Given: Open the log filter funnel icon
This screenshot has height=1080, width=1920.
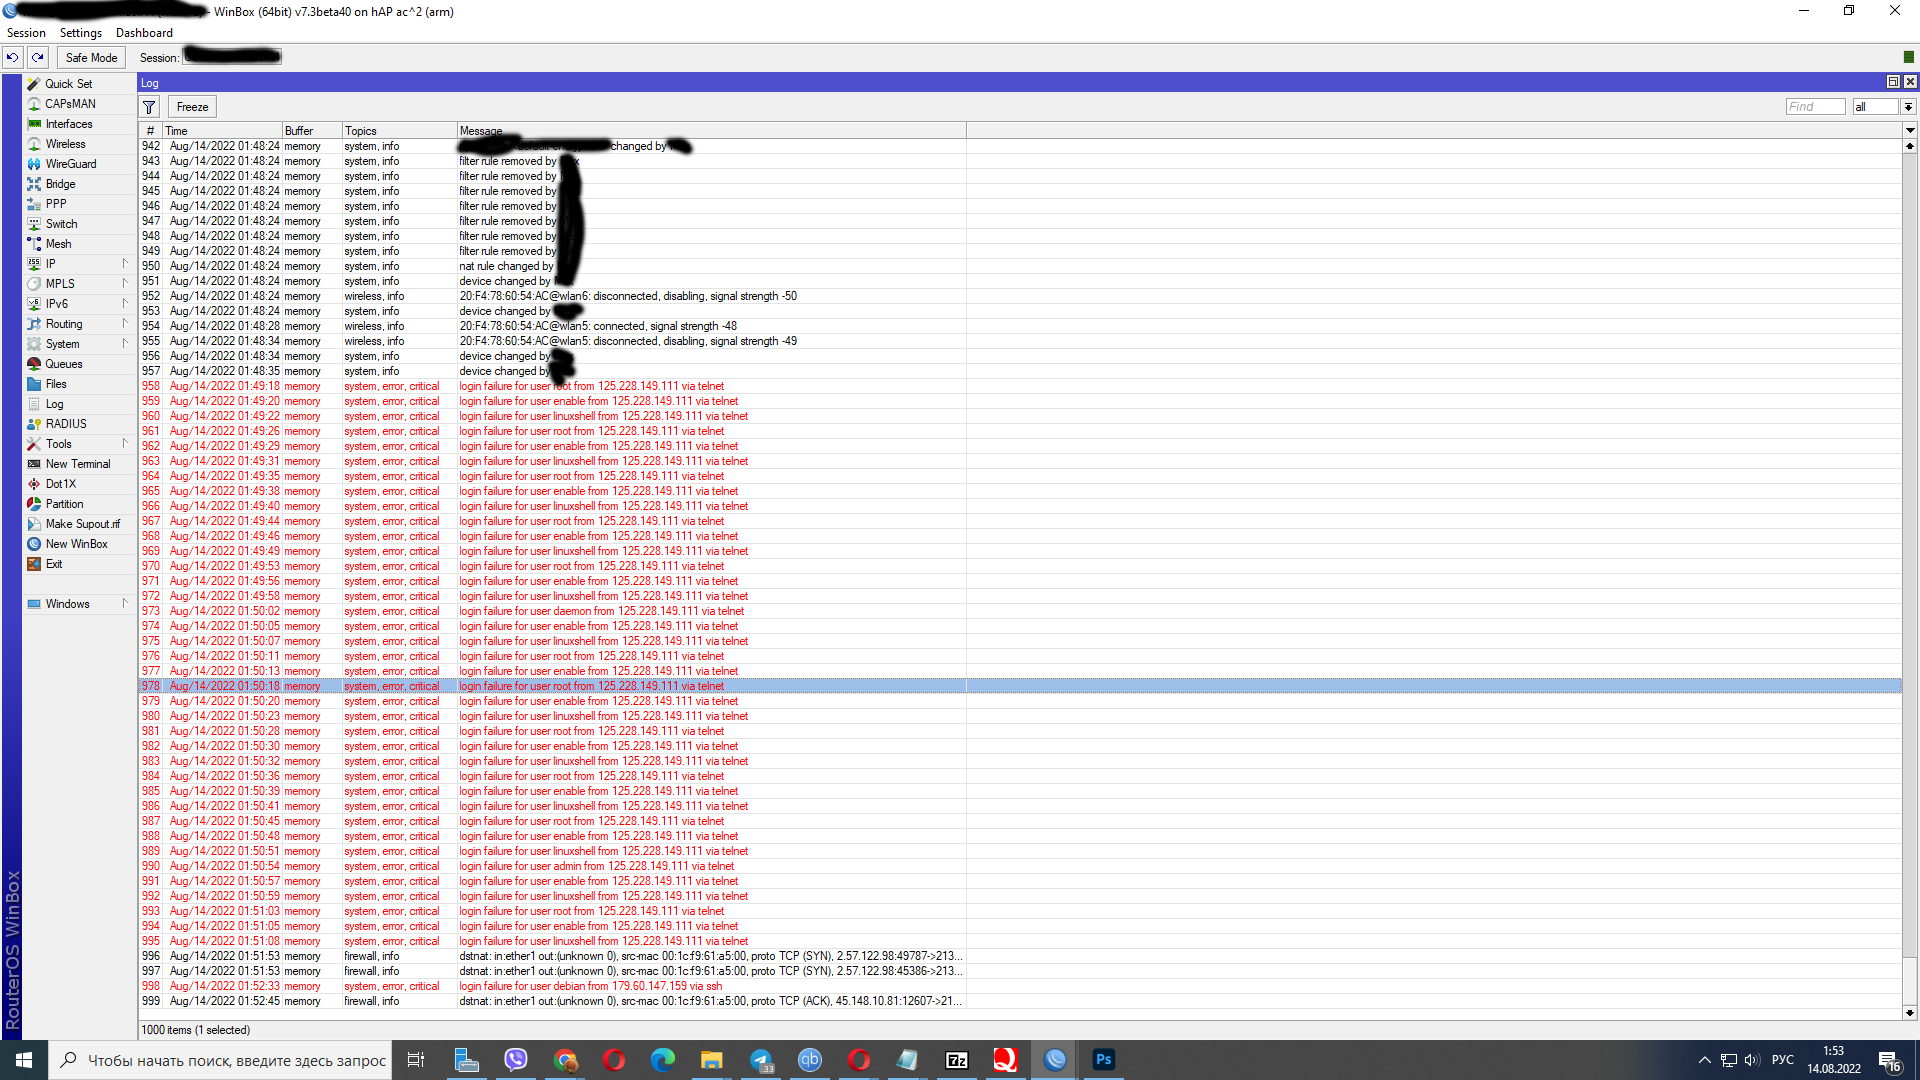Looking at the screenshot, I should point(149,107).
